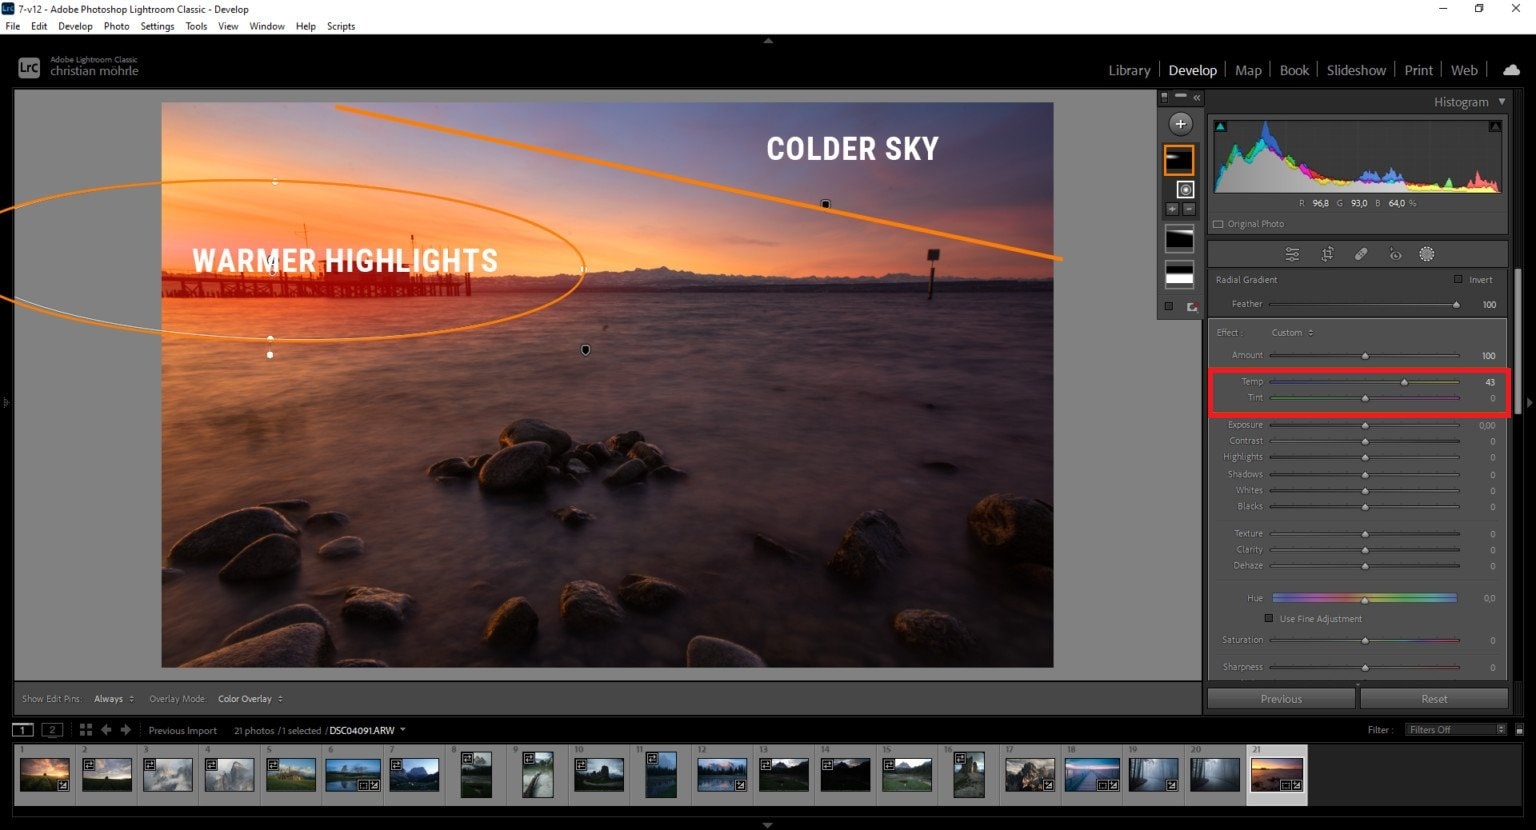This screenshot has height=830, width=1536.
Task: Minimize masks panel with dash icon
Action: point(1181,96)
